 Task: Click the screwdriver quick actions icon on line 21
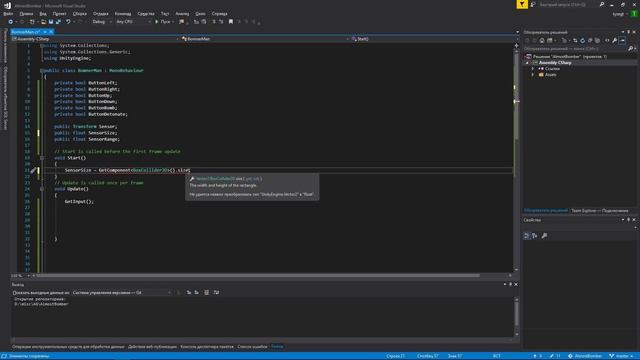click(x=33, y=170)
